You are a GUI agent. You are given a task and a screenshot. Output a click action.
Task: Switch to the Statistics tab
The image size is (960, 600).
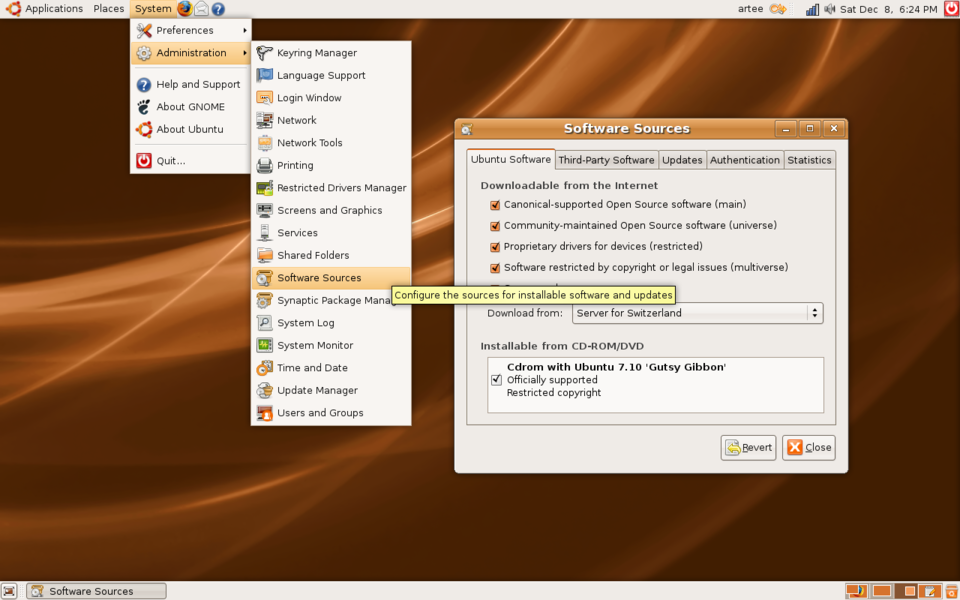coord(809,160)
